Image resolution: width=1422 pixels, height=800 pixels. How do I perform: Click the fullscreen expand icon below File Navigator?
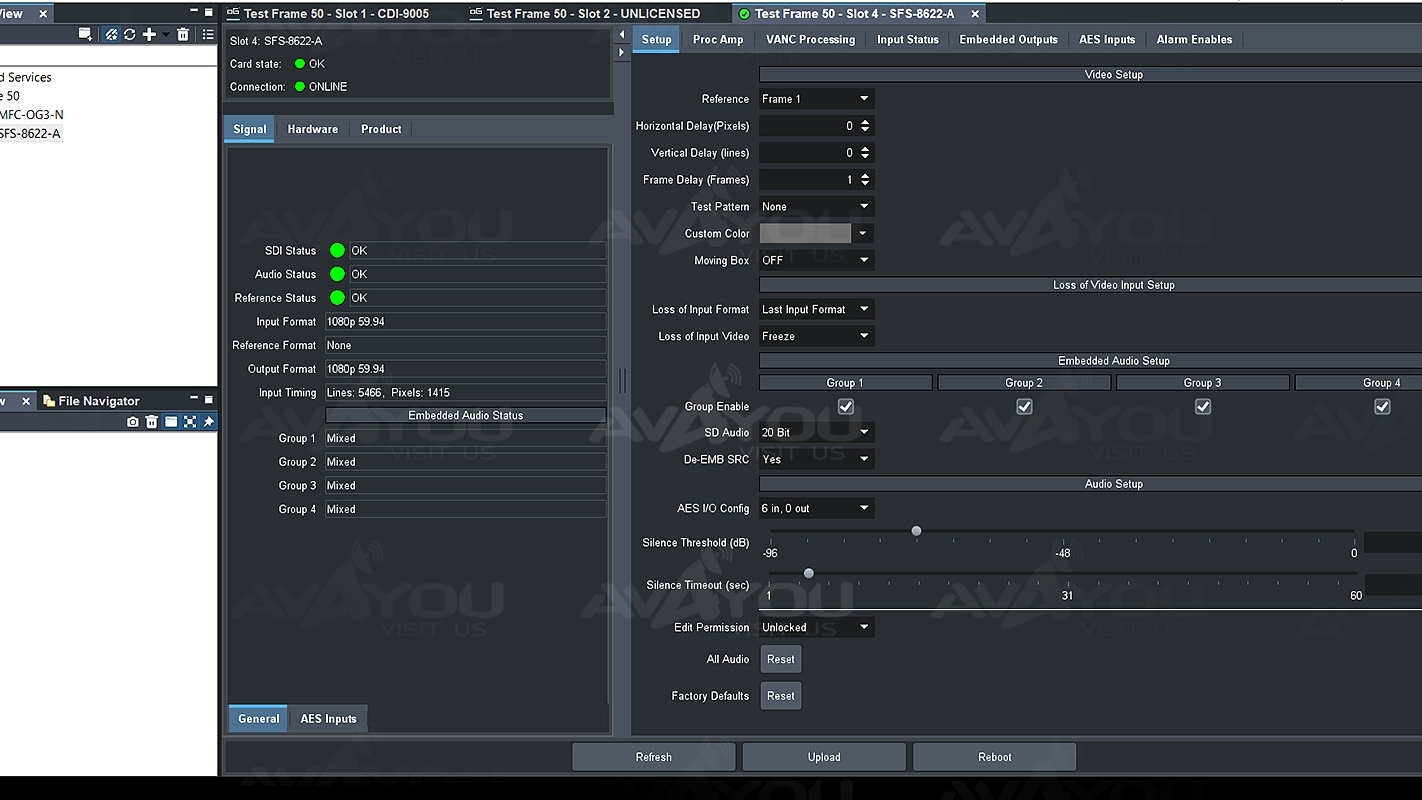click(x=190, y=422)
